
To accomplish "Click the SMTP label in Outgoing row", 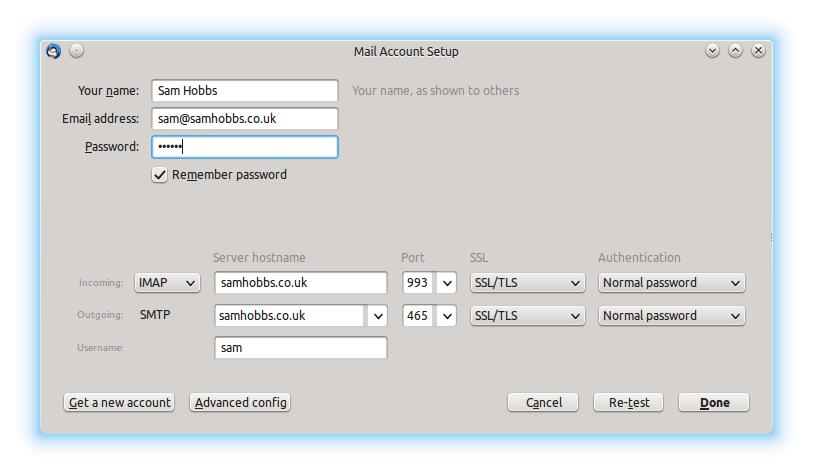I will [x=155, y=315].
